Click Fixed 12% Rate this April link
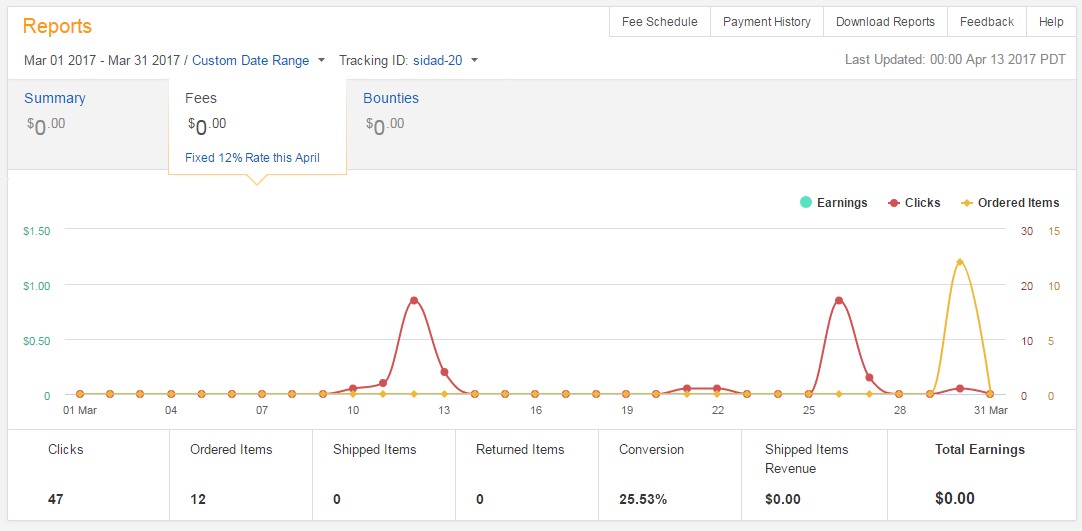 (252, 158)
